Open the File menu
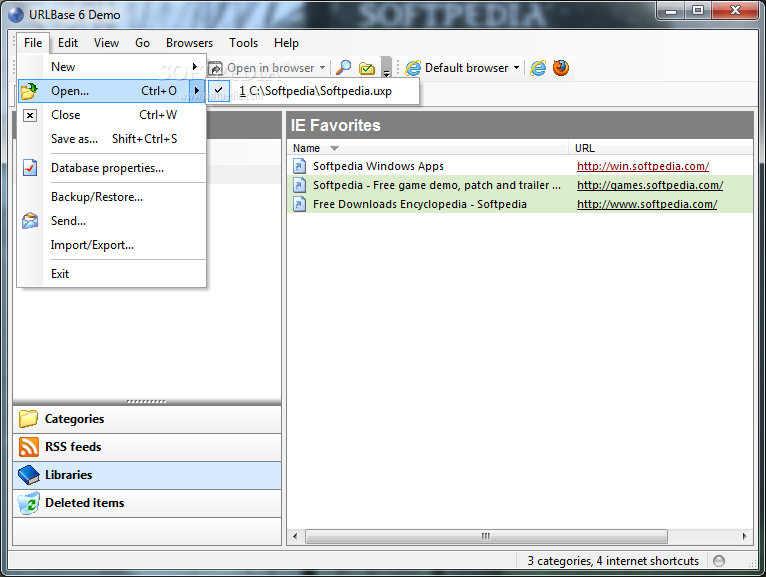766x577 pixels. (x=33, y=43)
